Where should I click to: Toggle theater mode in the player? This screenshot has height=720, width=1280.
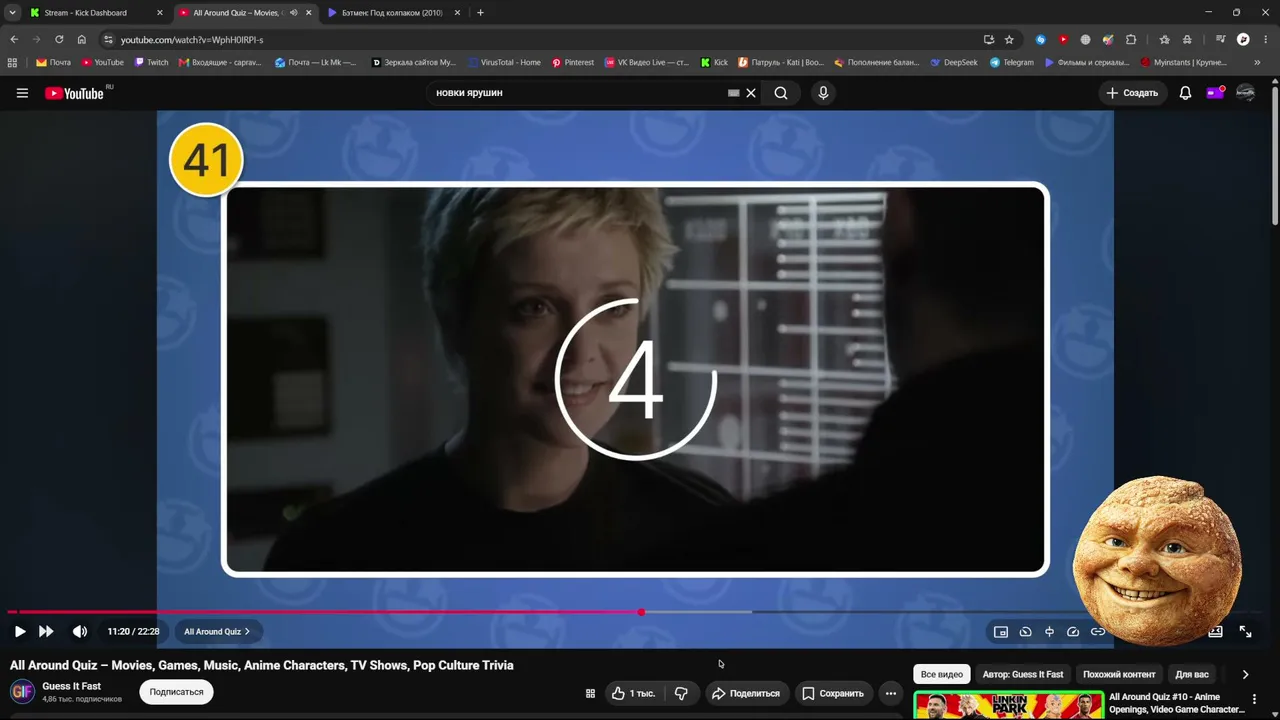pos(1216,631)
